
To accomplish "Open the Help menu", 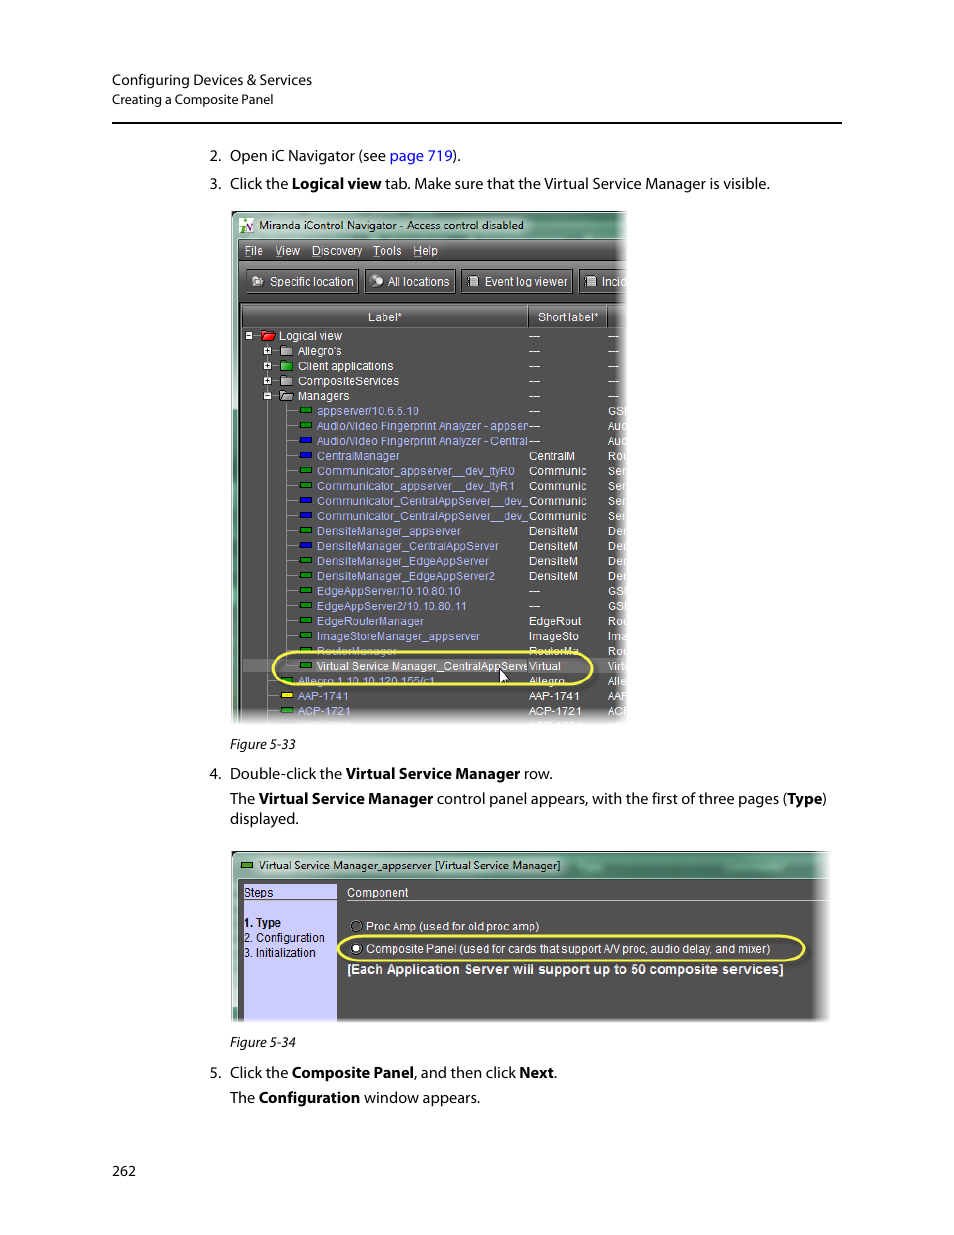I will click(x=426, y=251).
